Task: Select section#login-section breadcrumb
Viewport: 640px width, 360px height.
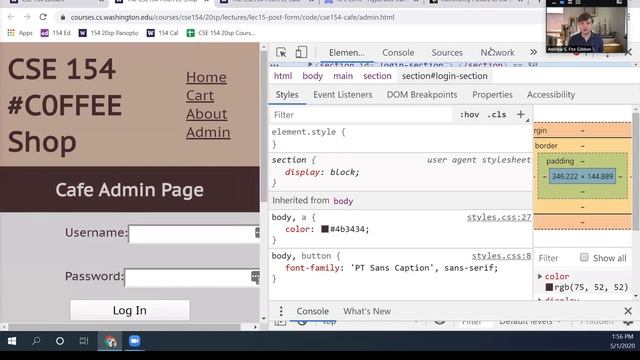Action: click(x=444, y=76)
